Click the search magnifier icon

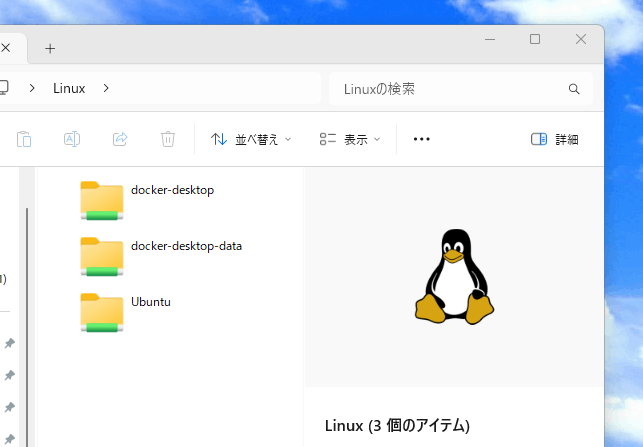click(574, 89)
